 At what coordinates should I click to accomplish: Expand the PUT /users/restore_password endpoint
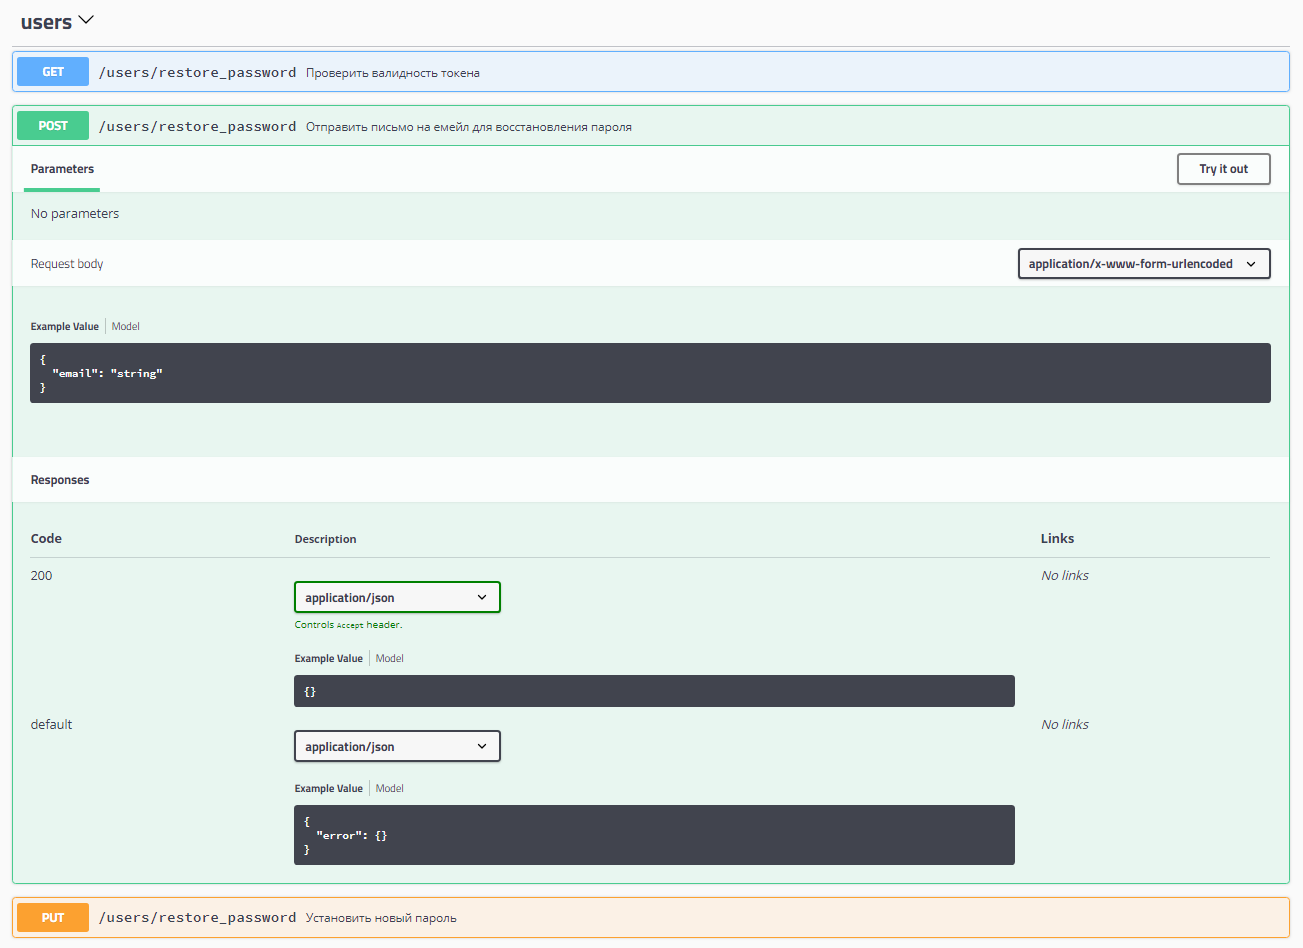click(197, 918)
